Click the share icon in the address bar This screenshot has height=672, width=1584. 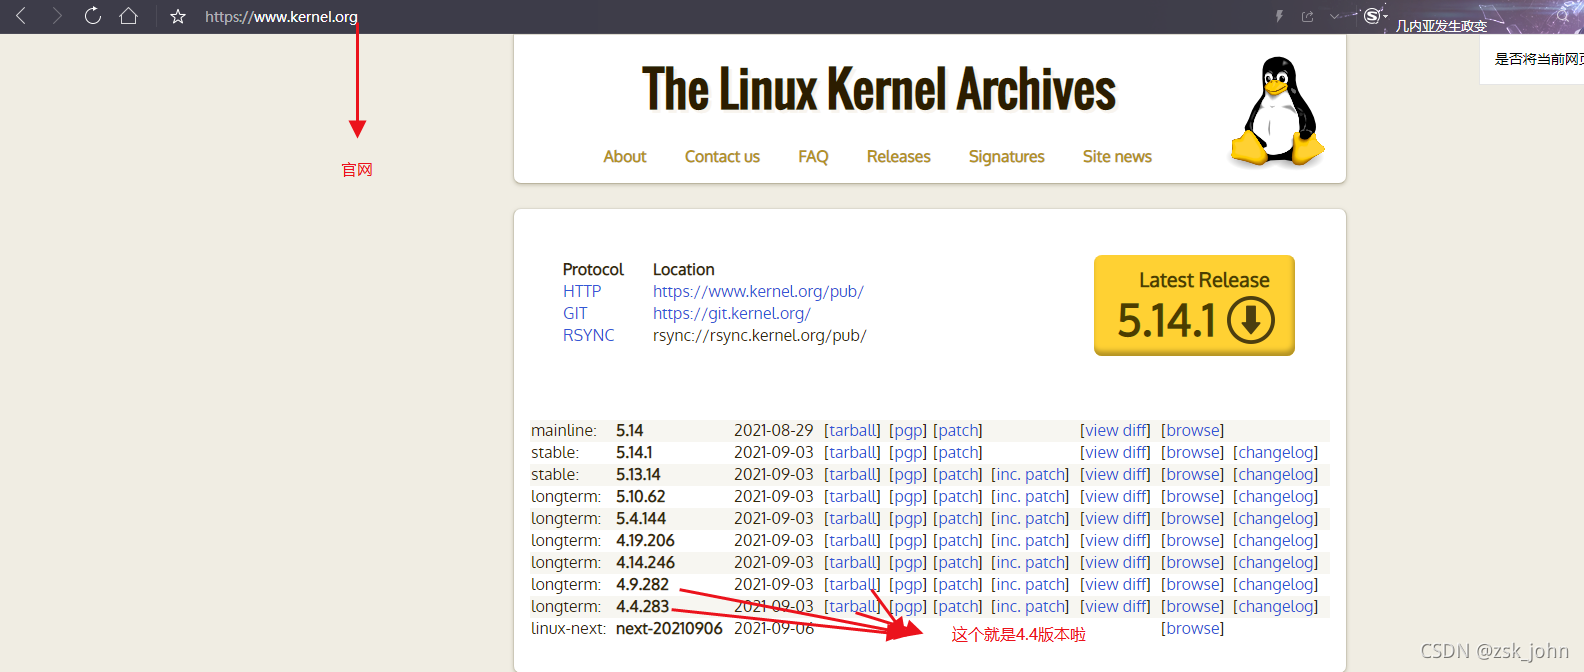(1307, 16)
